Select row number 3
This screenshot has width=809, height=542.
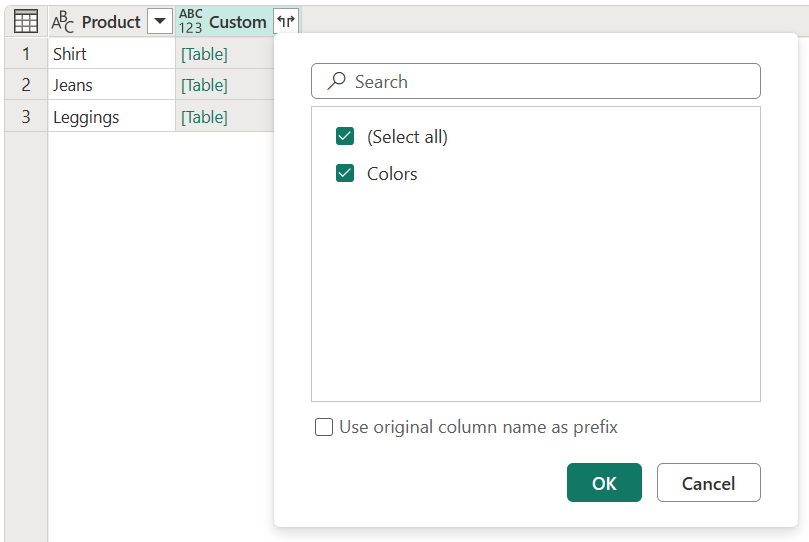tap(26, 117)
